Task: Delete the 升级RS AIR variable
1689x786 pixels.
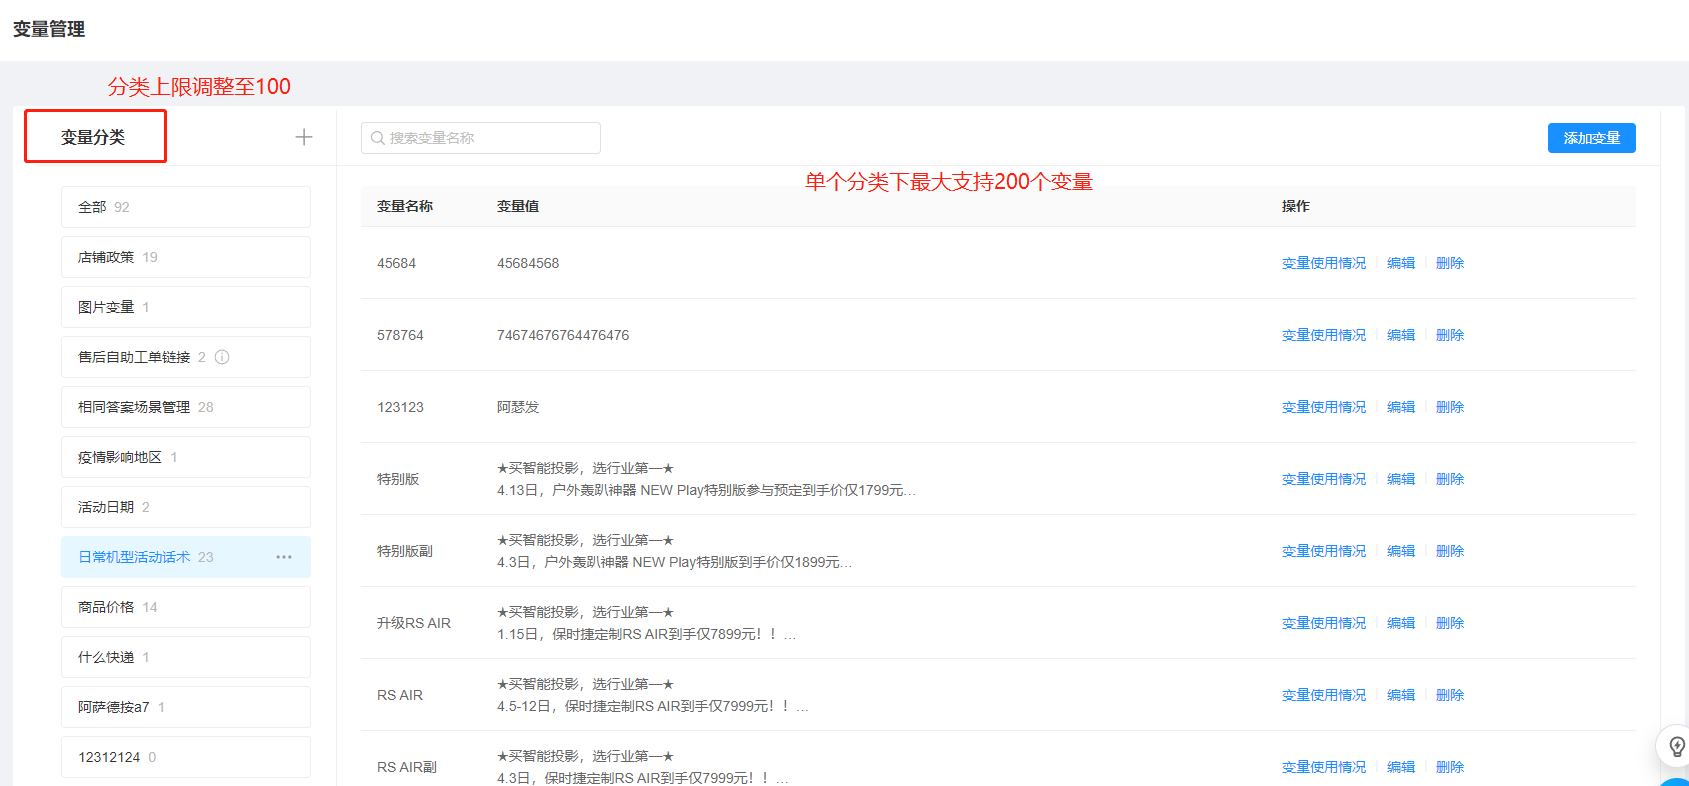Action: pos(1450,623)
